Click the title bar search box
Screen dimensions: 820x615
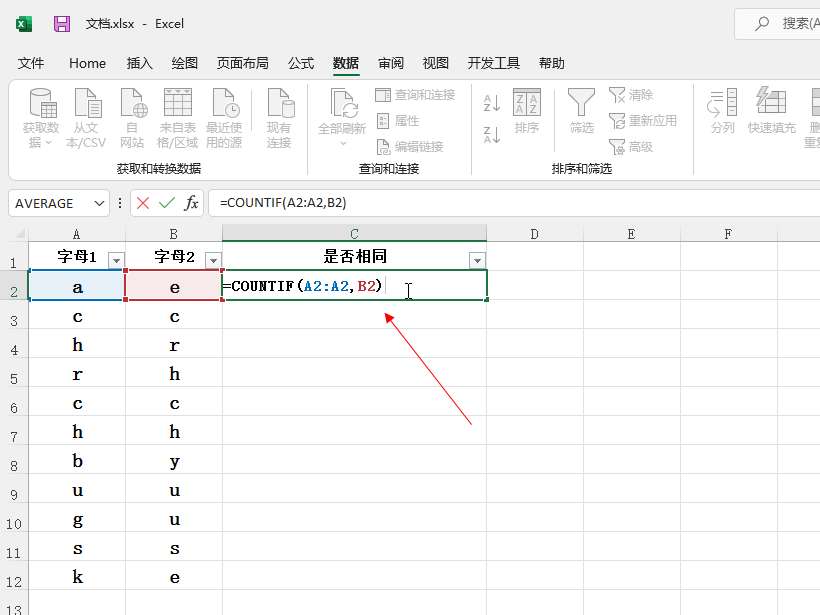click(778, 24)
